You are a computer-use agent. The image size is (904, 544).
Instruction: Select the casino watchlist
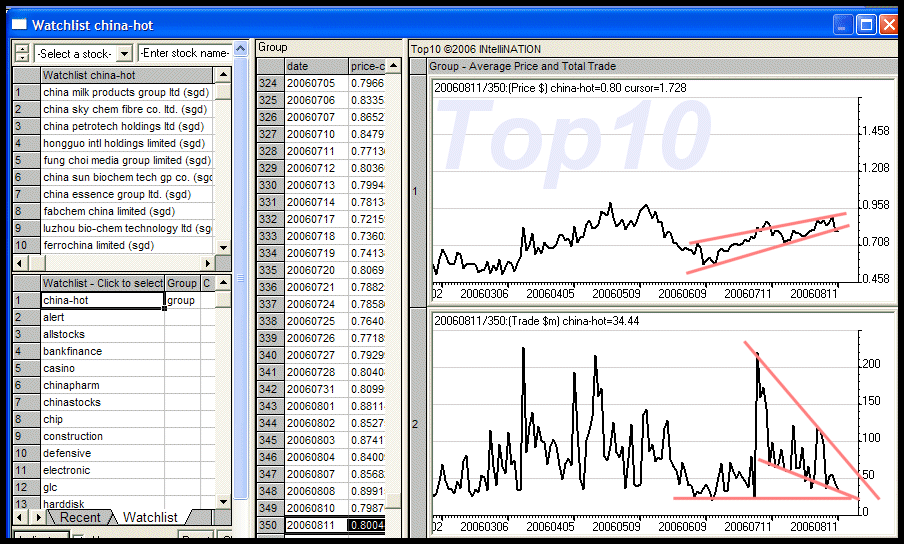(x=103, y=368)
